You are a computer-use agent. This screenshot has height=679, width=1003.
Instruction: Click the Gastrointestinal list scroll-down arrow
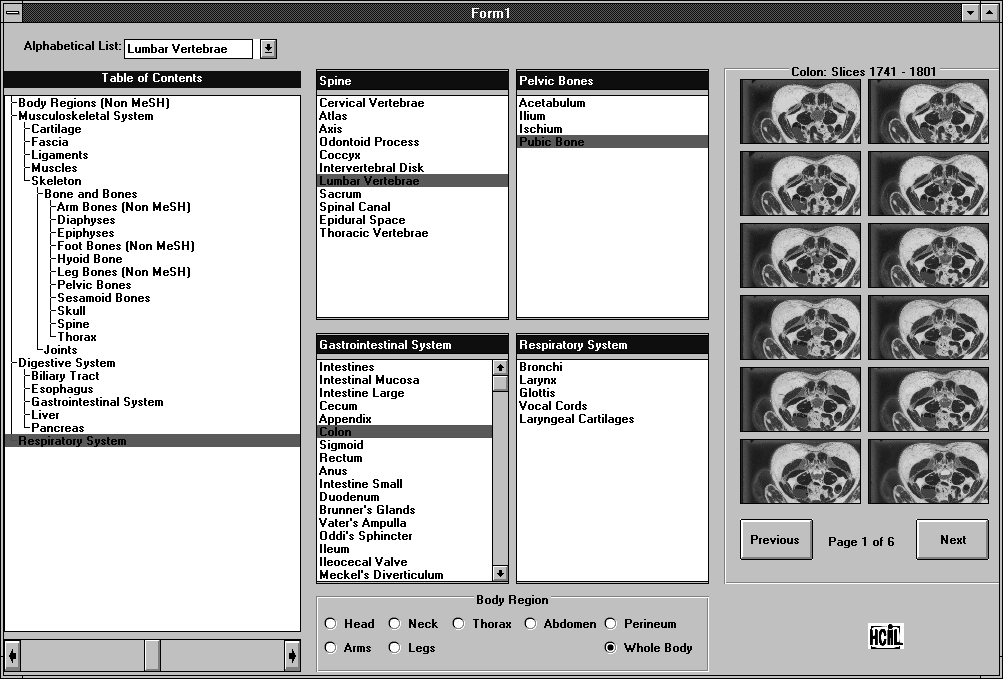(500, 573)
